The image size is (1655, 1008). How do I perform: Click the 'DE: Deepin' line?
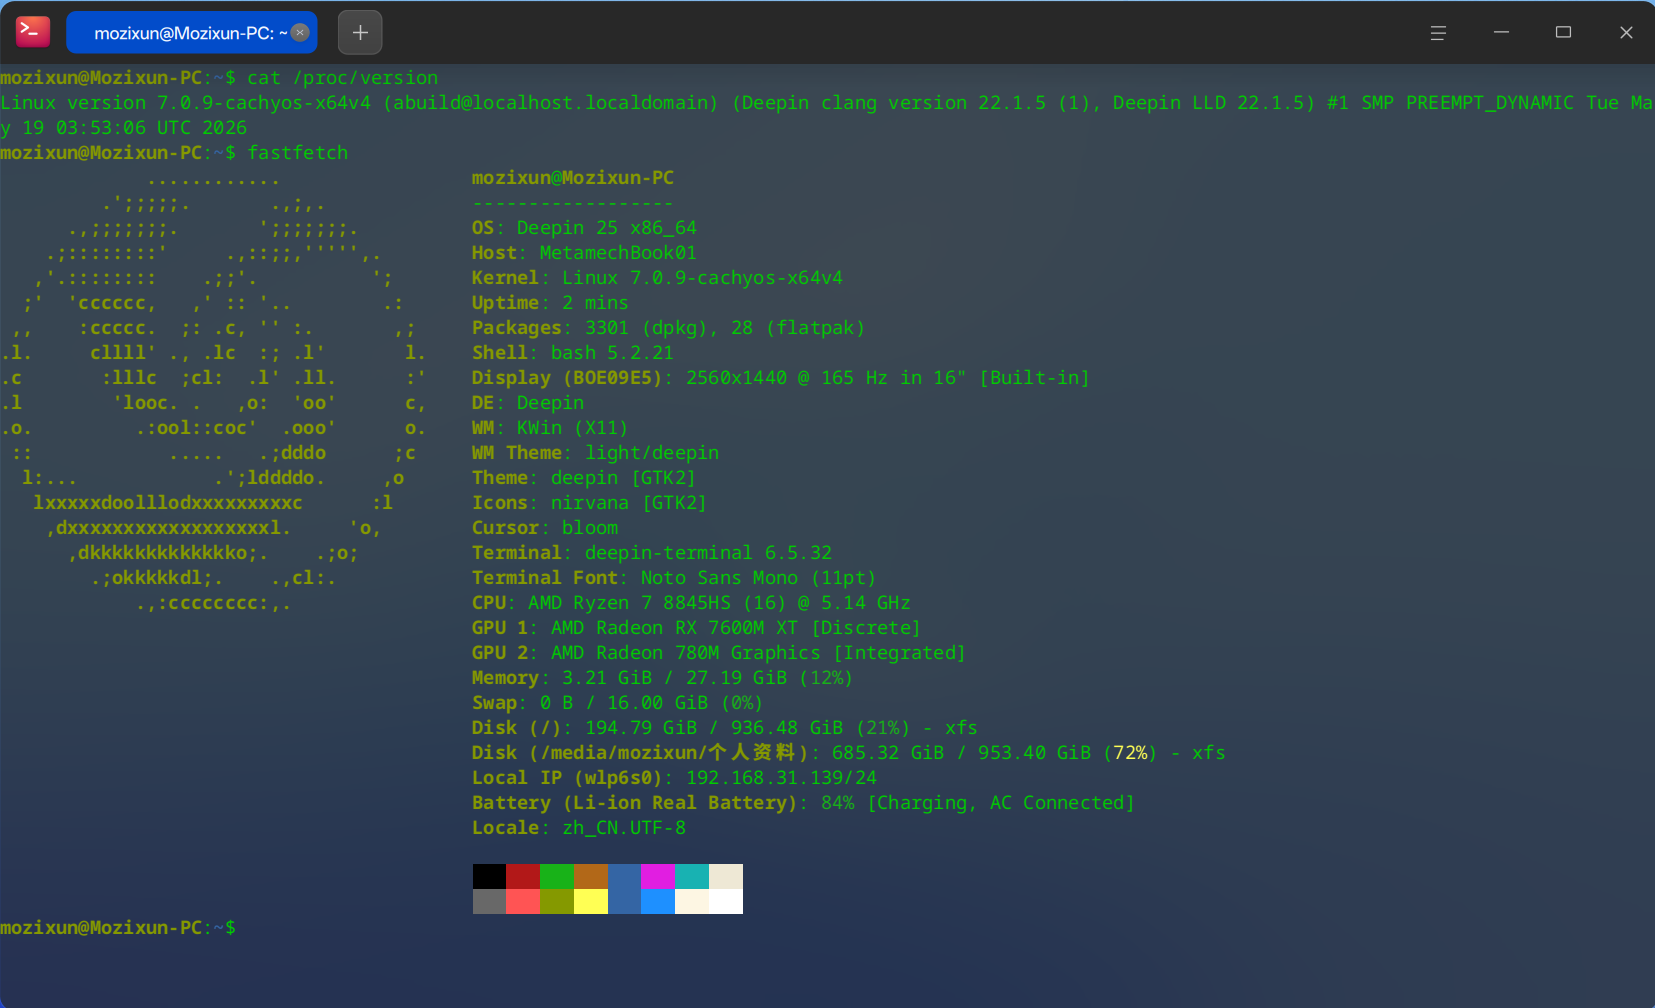pyautogui.click(x=528, y=403)
